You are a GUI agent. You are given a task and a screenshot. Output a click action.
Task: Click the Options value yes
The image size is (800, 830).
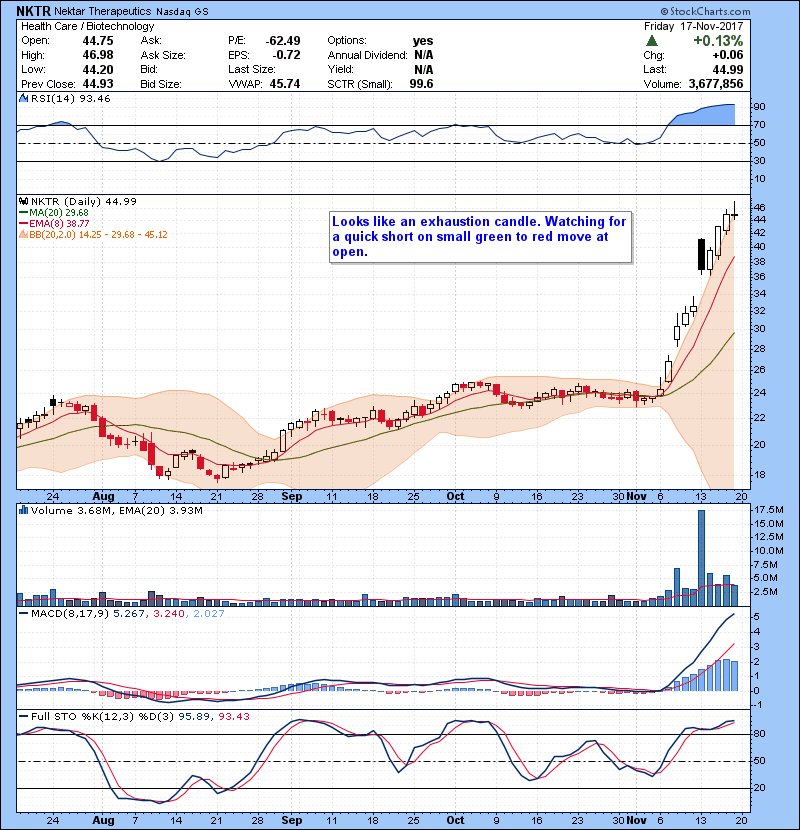[423, 41]
